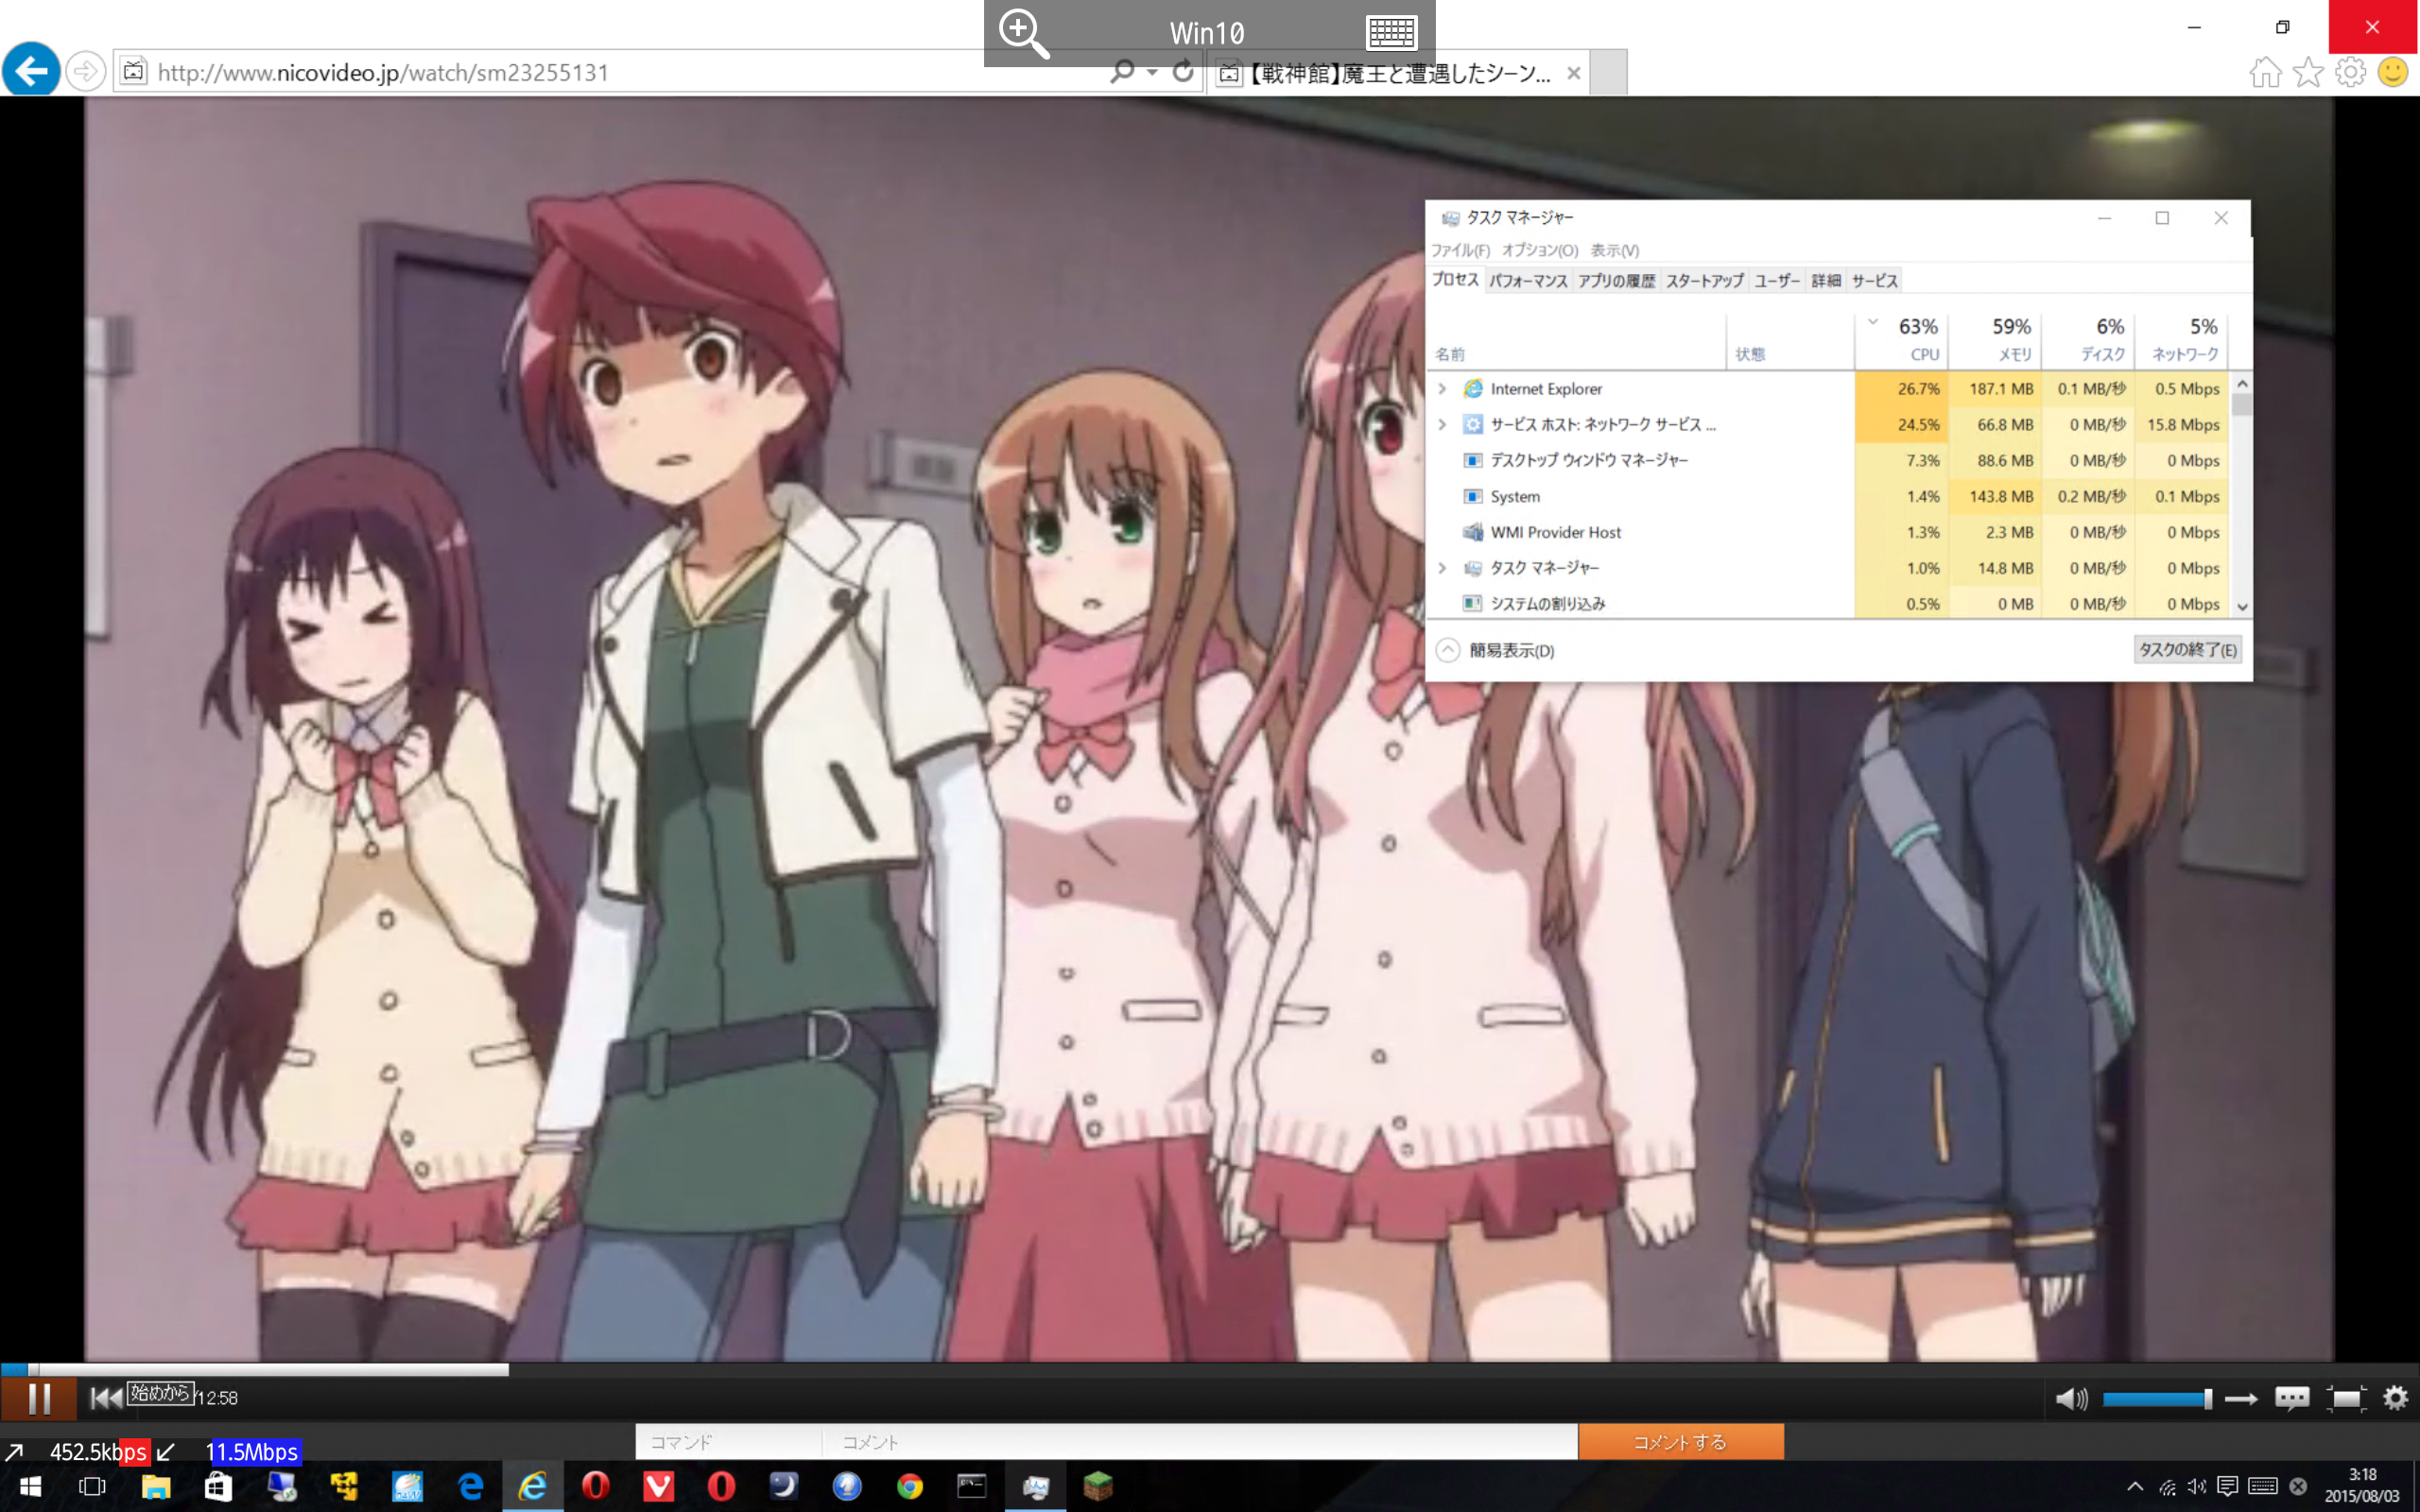Click タスクの終了(E) button
Image resolution: width=2420 pixels, height=1512 pixels.
[2187, 650]
